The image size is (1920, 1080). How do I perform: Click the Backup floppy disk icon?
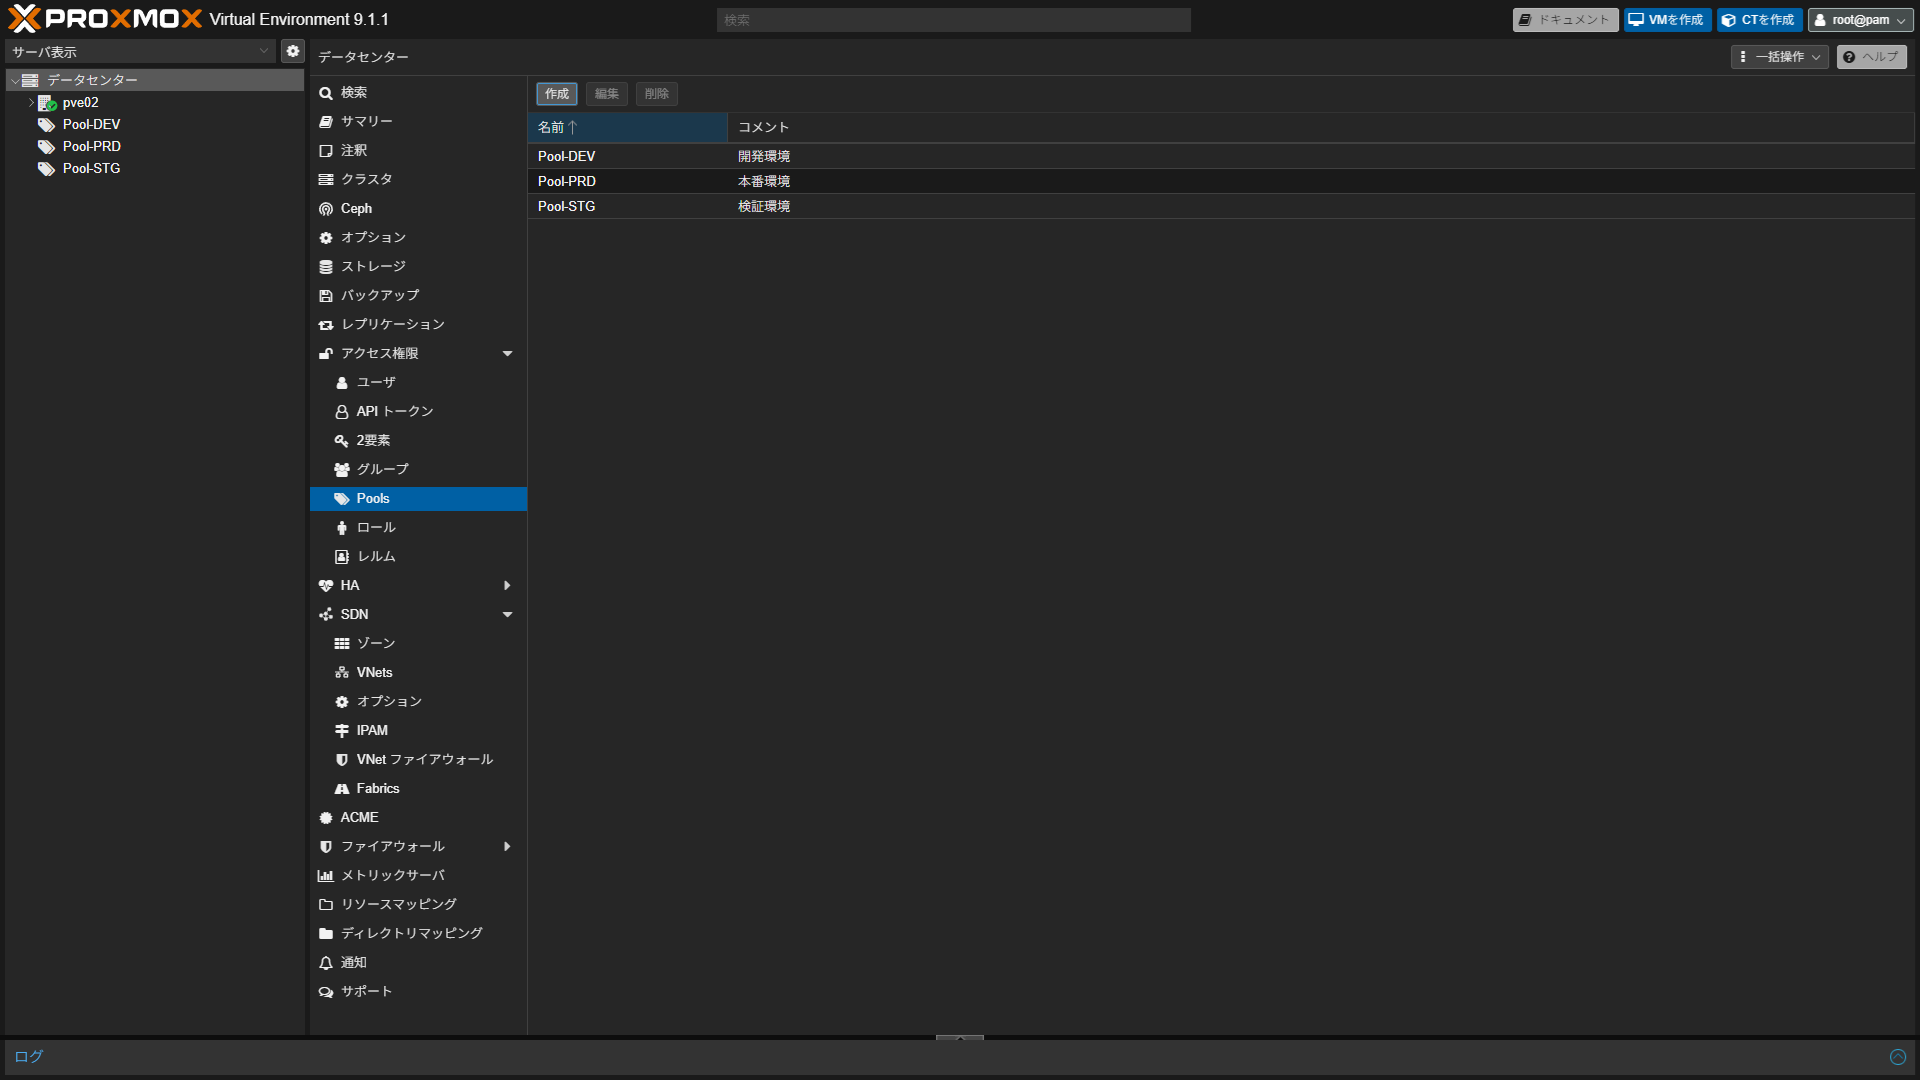pos(326,296)
